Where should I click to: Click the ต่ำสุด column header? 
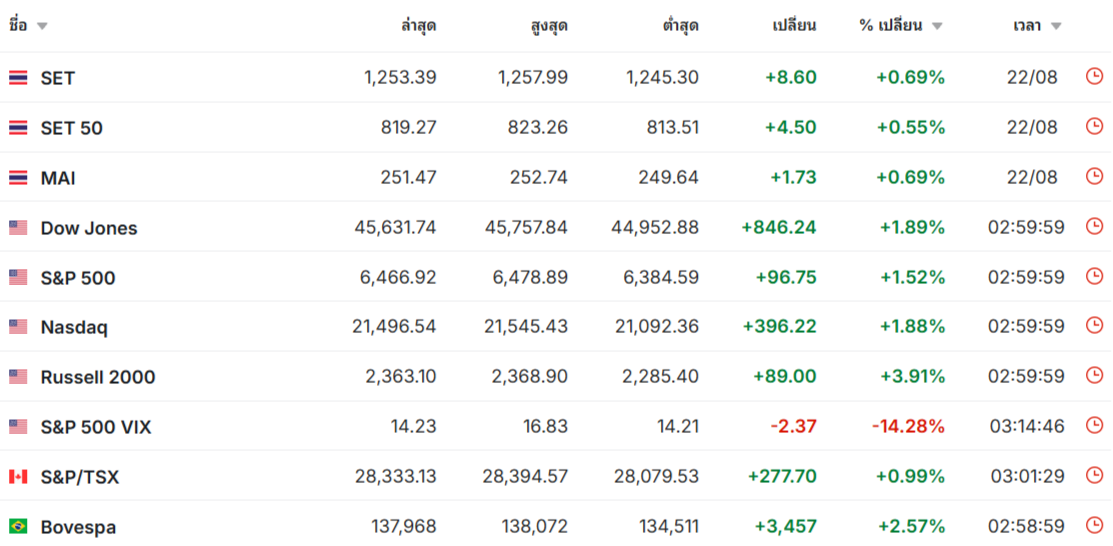tap(679, 26)
